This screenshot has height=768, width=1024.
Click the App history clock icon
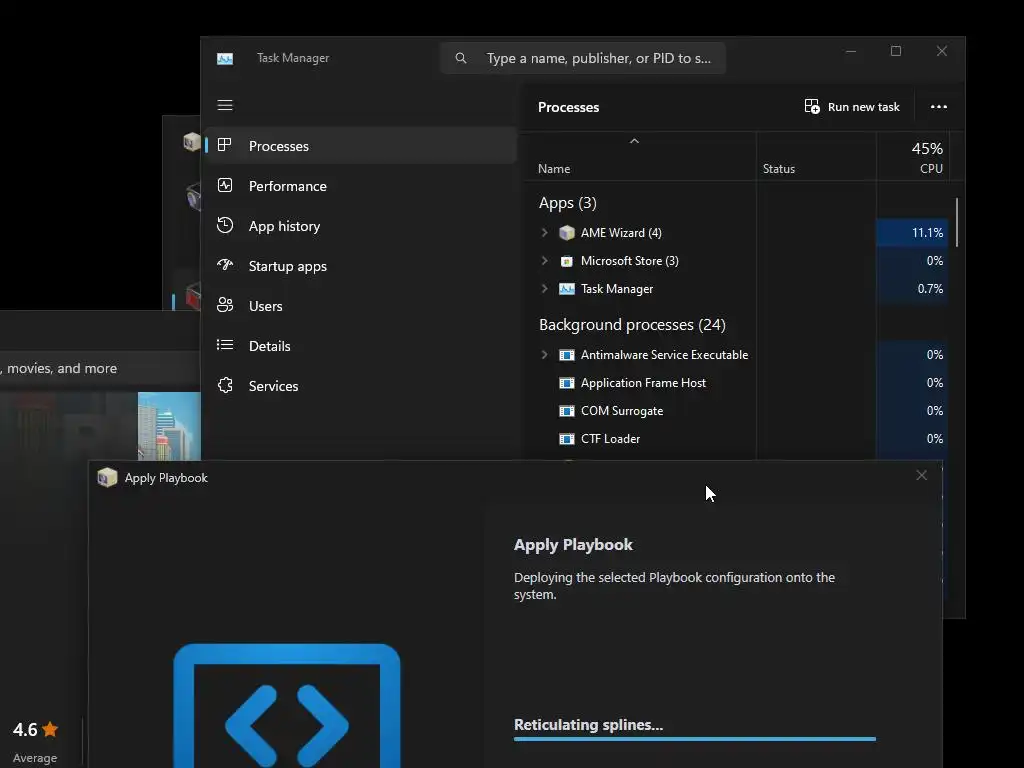pos(225,225)
